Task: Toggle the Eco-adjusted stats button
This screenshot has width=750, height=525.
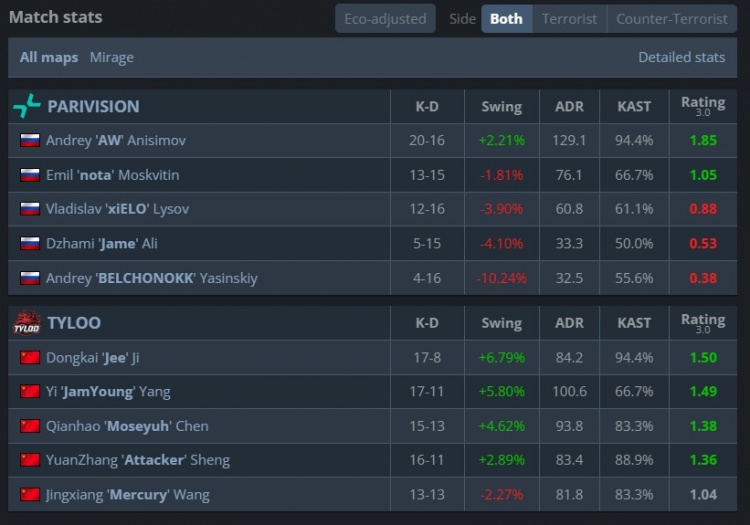Action: click(385, 19)
